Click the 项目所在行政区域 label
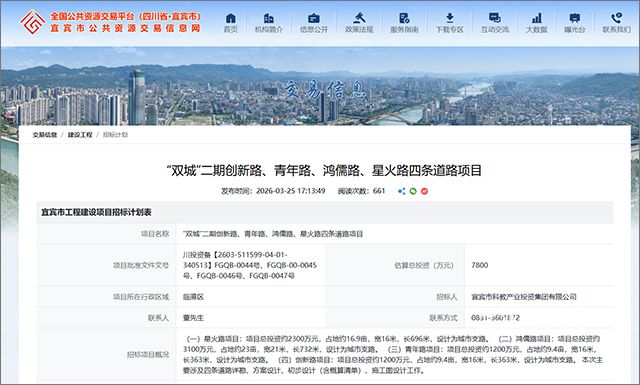Viewport: 640px width, 385px height. pos(141,297)
